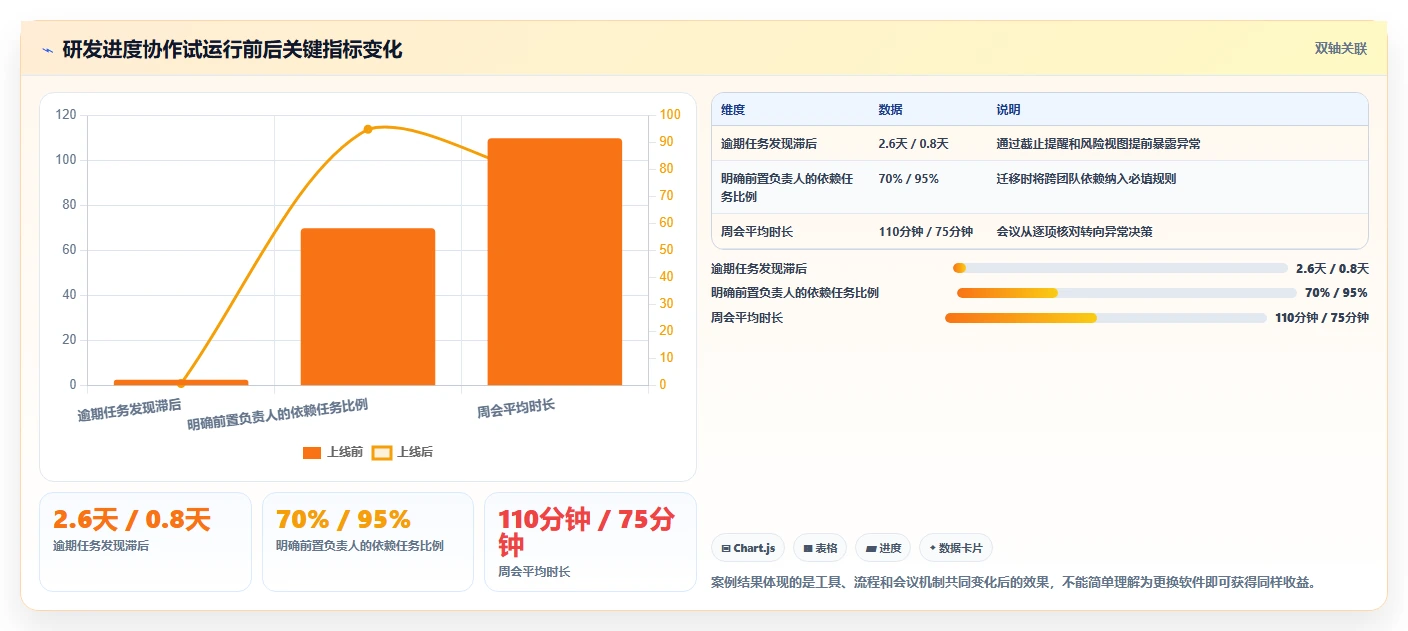
Task: Open the 70% / 95% data card
Action: click(x=368, y=542)
